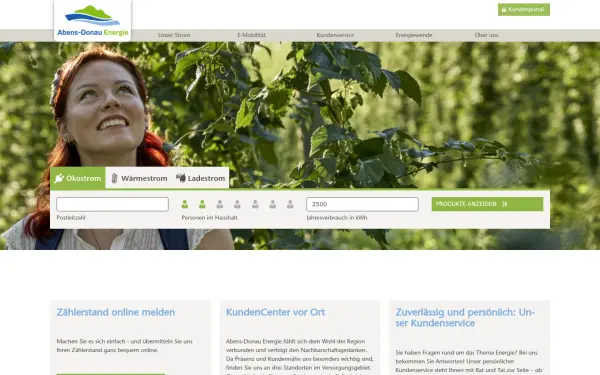Viewport: 600px width, 375px height.
Task: Click the lock icon in Kundenportal button
Action: click(x=504, y=10)
